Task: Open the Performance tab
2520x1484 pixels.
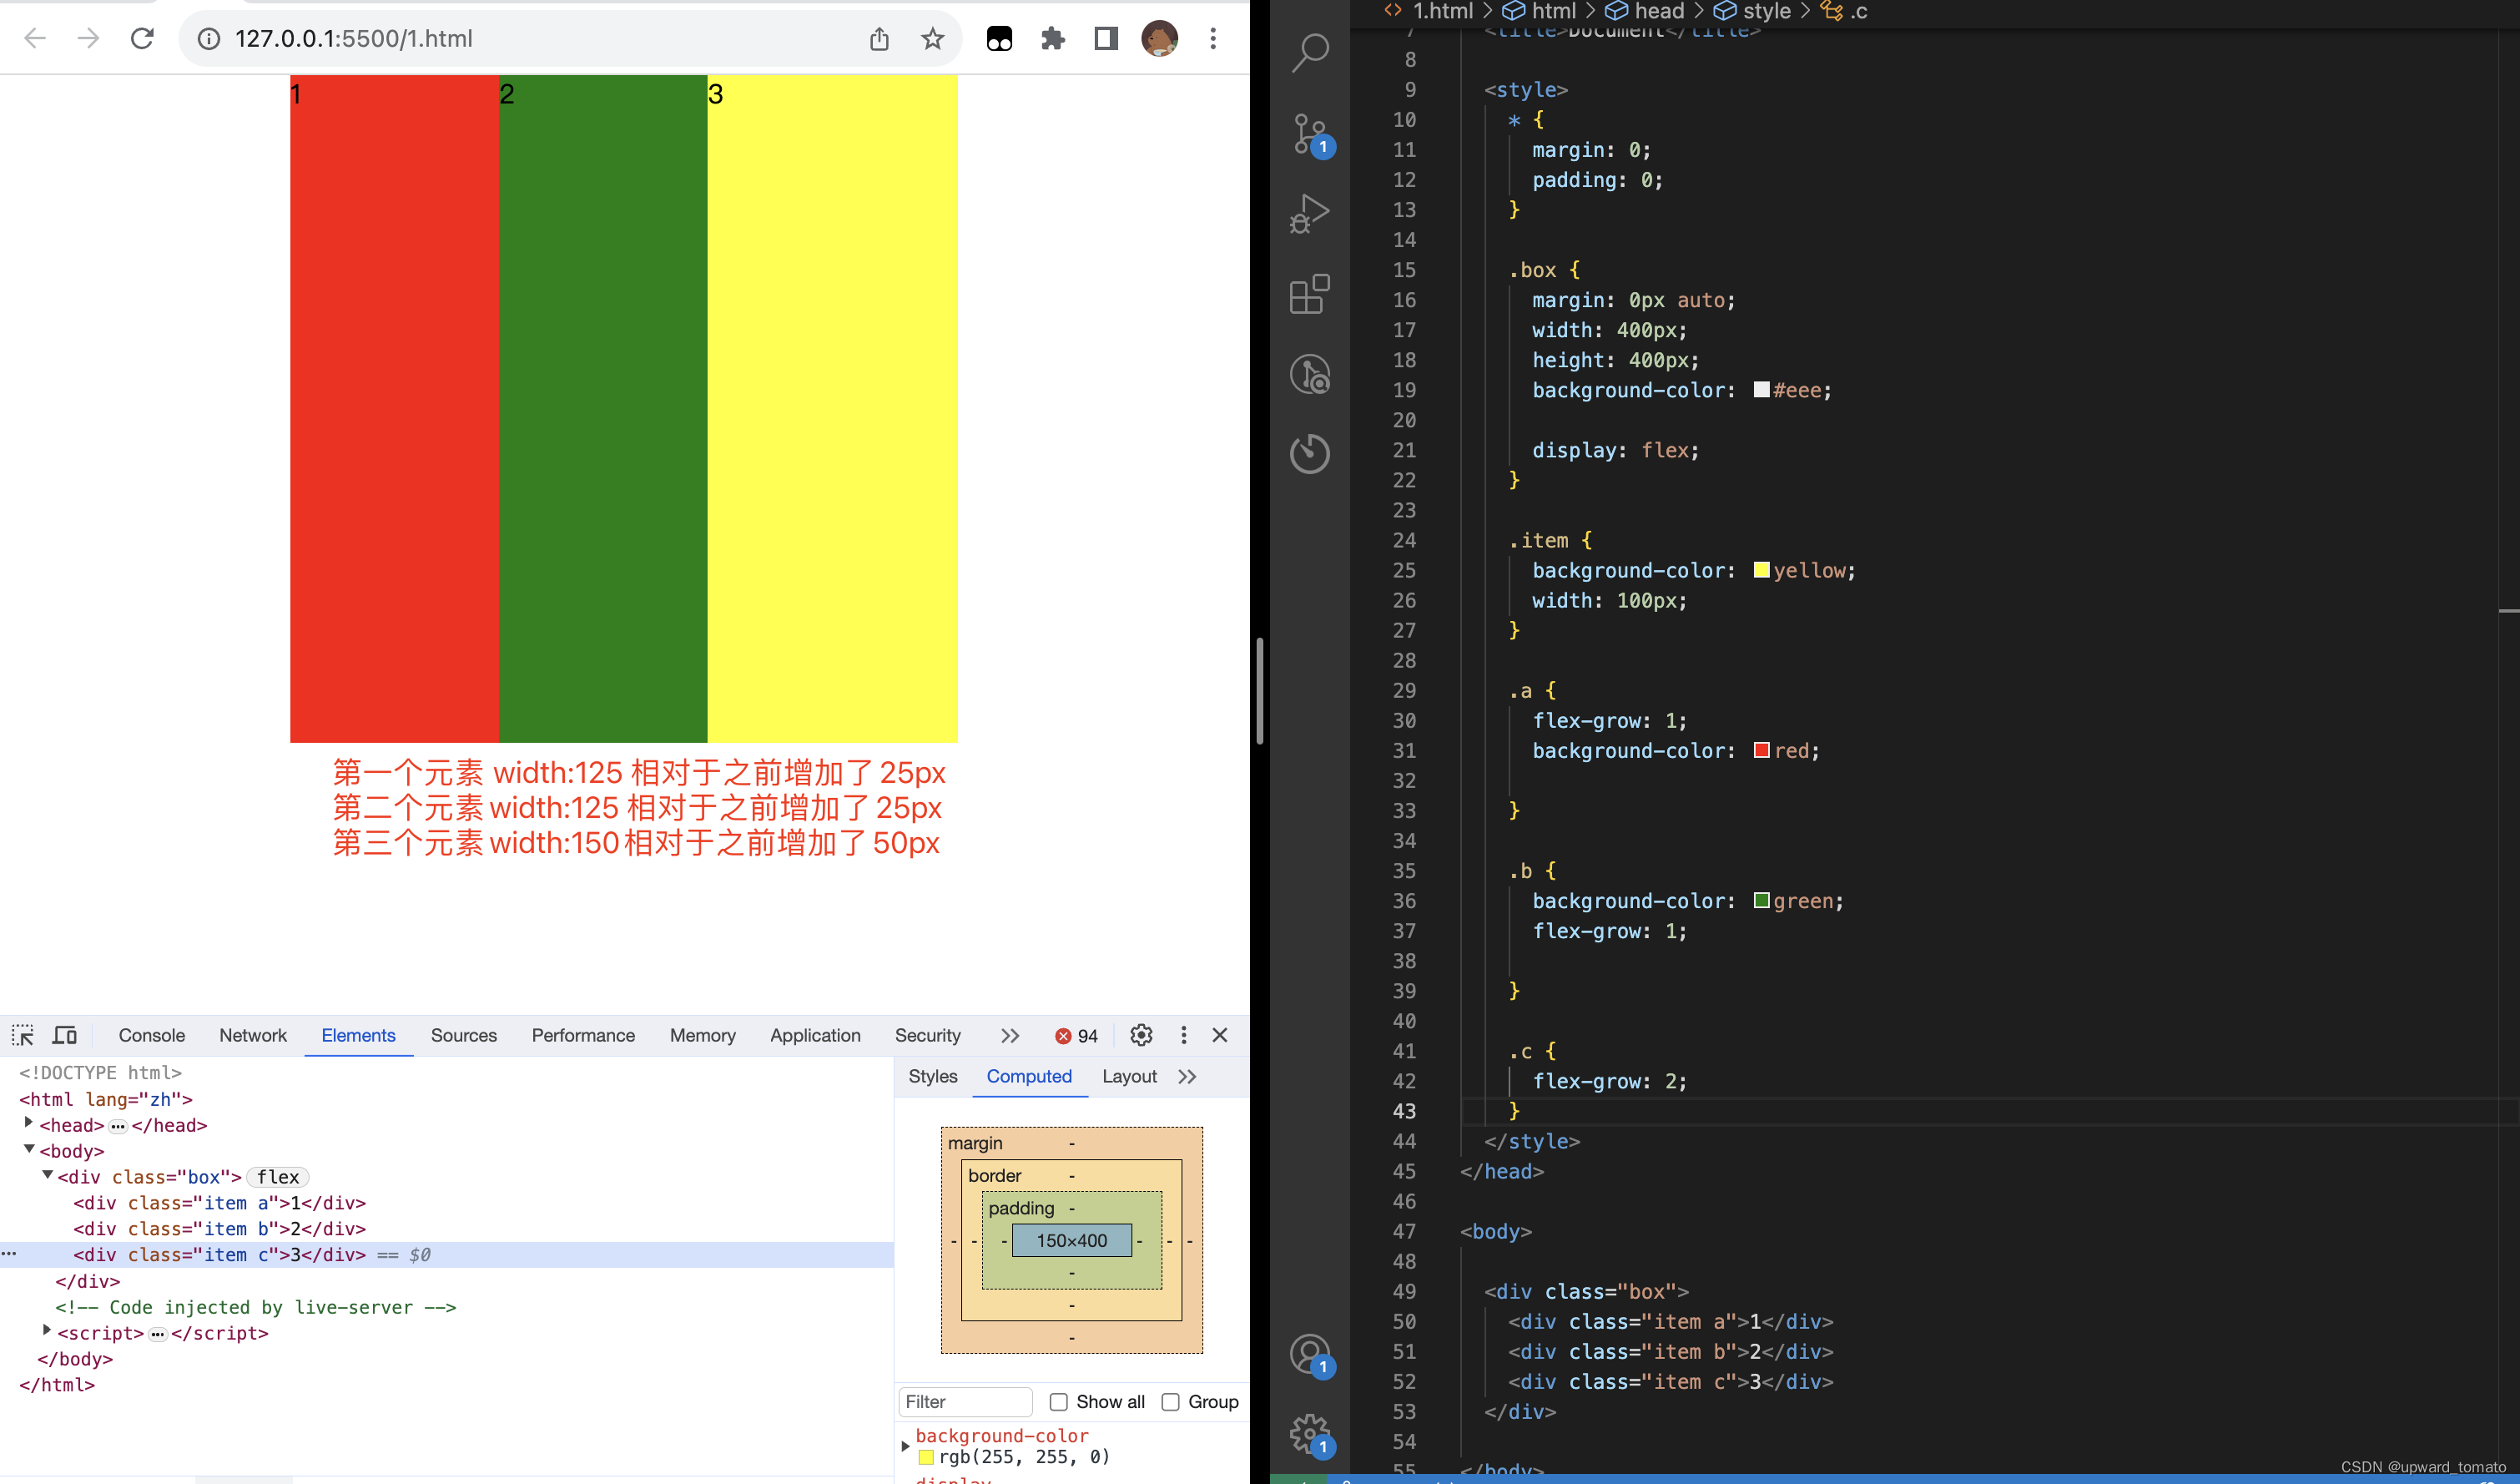Action: 583,1035
